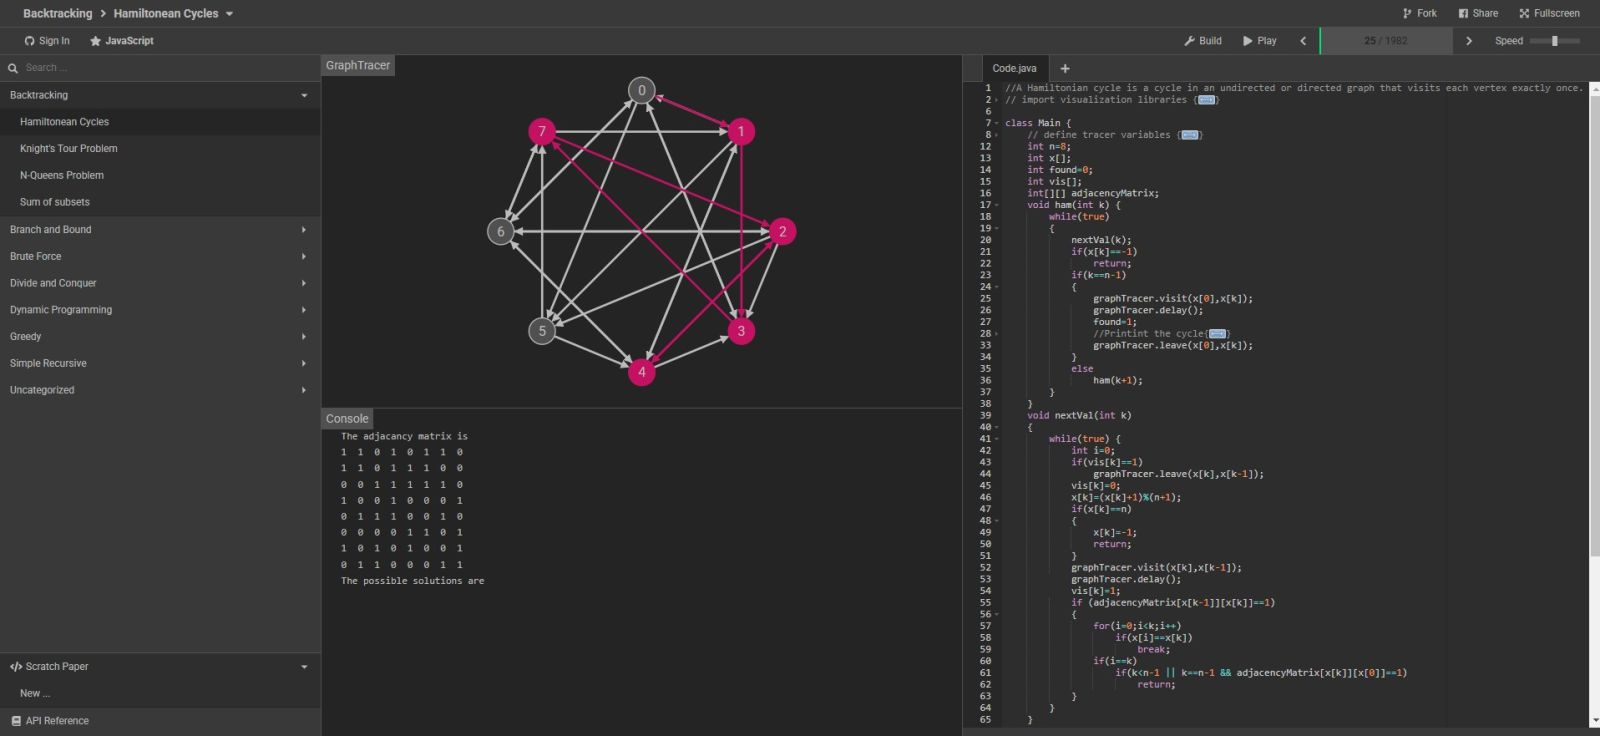The width and height of the screenshot is (1600, 736).
Task: Click in the algorithm search field
Action: [x=160, y=68]
